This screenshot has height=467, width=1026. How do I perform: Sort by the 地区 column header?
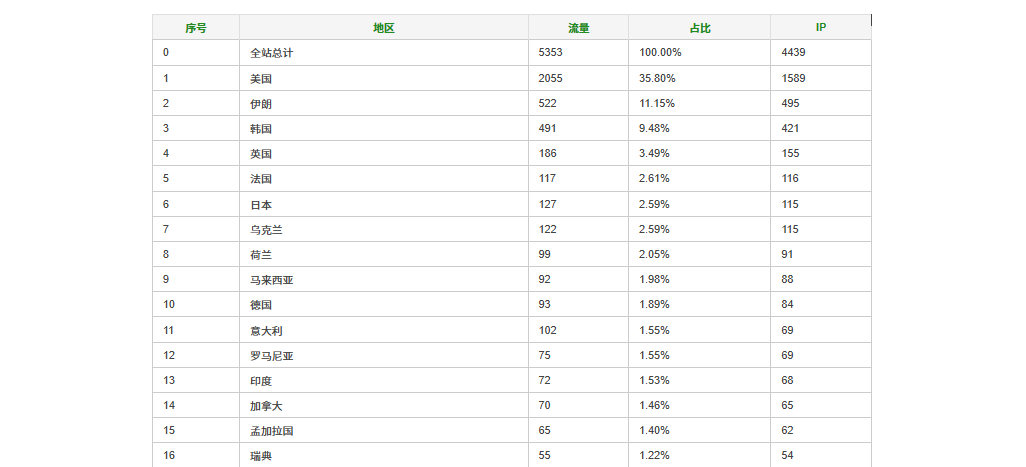coord(384,28)
